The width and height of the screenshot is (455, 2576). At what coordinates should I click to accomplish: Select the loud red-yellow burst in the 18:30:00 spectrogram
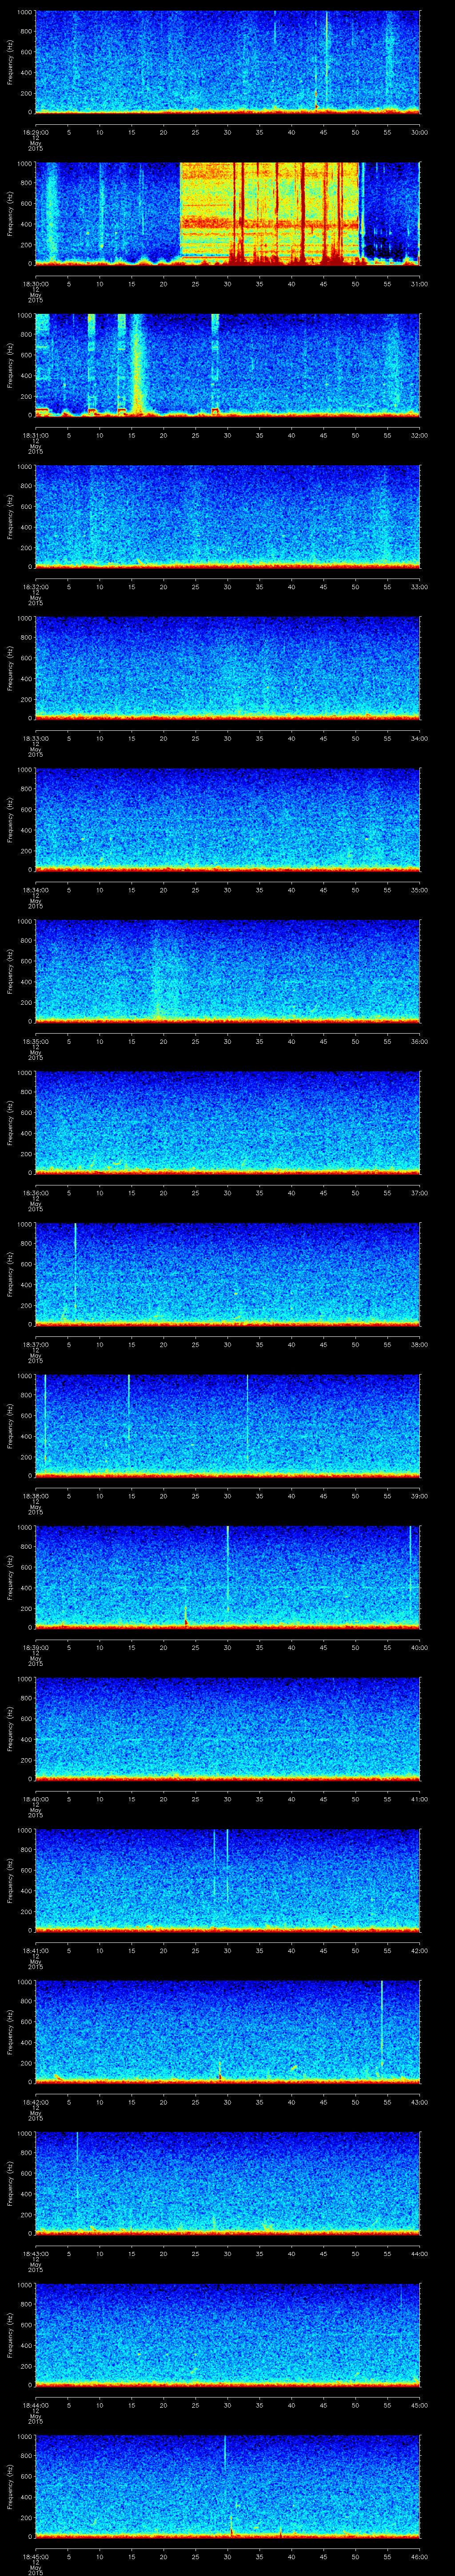(x=270, y=213)
